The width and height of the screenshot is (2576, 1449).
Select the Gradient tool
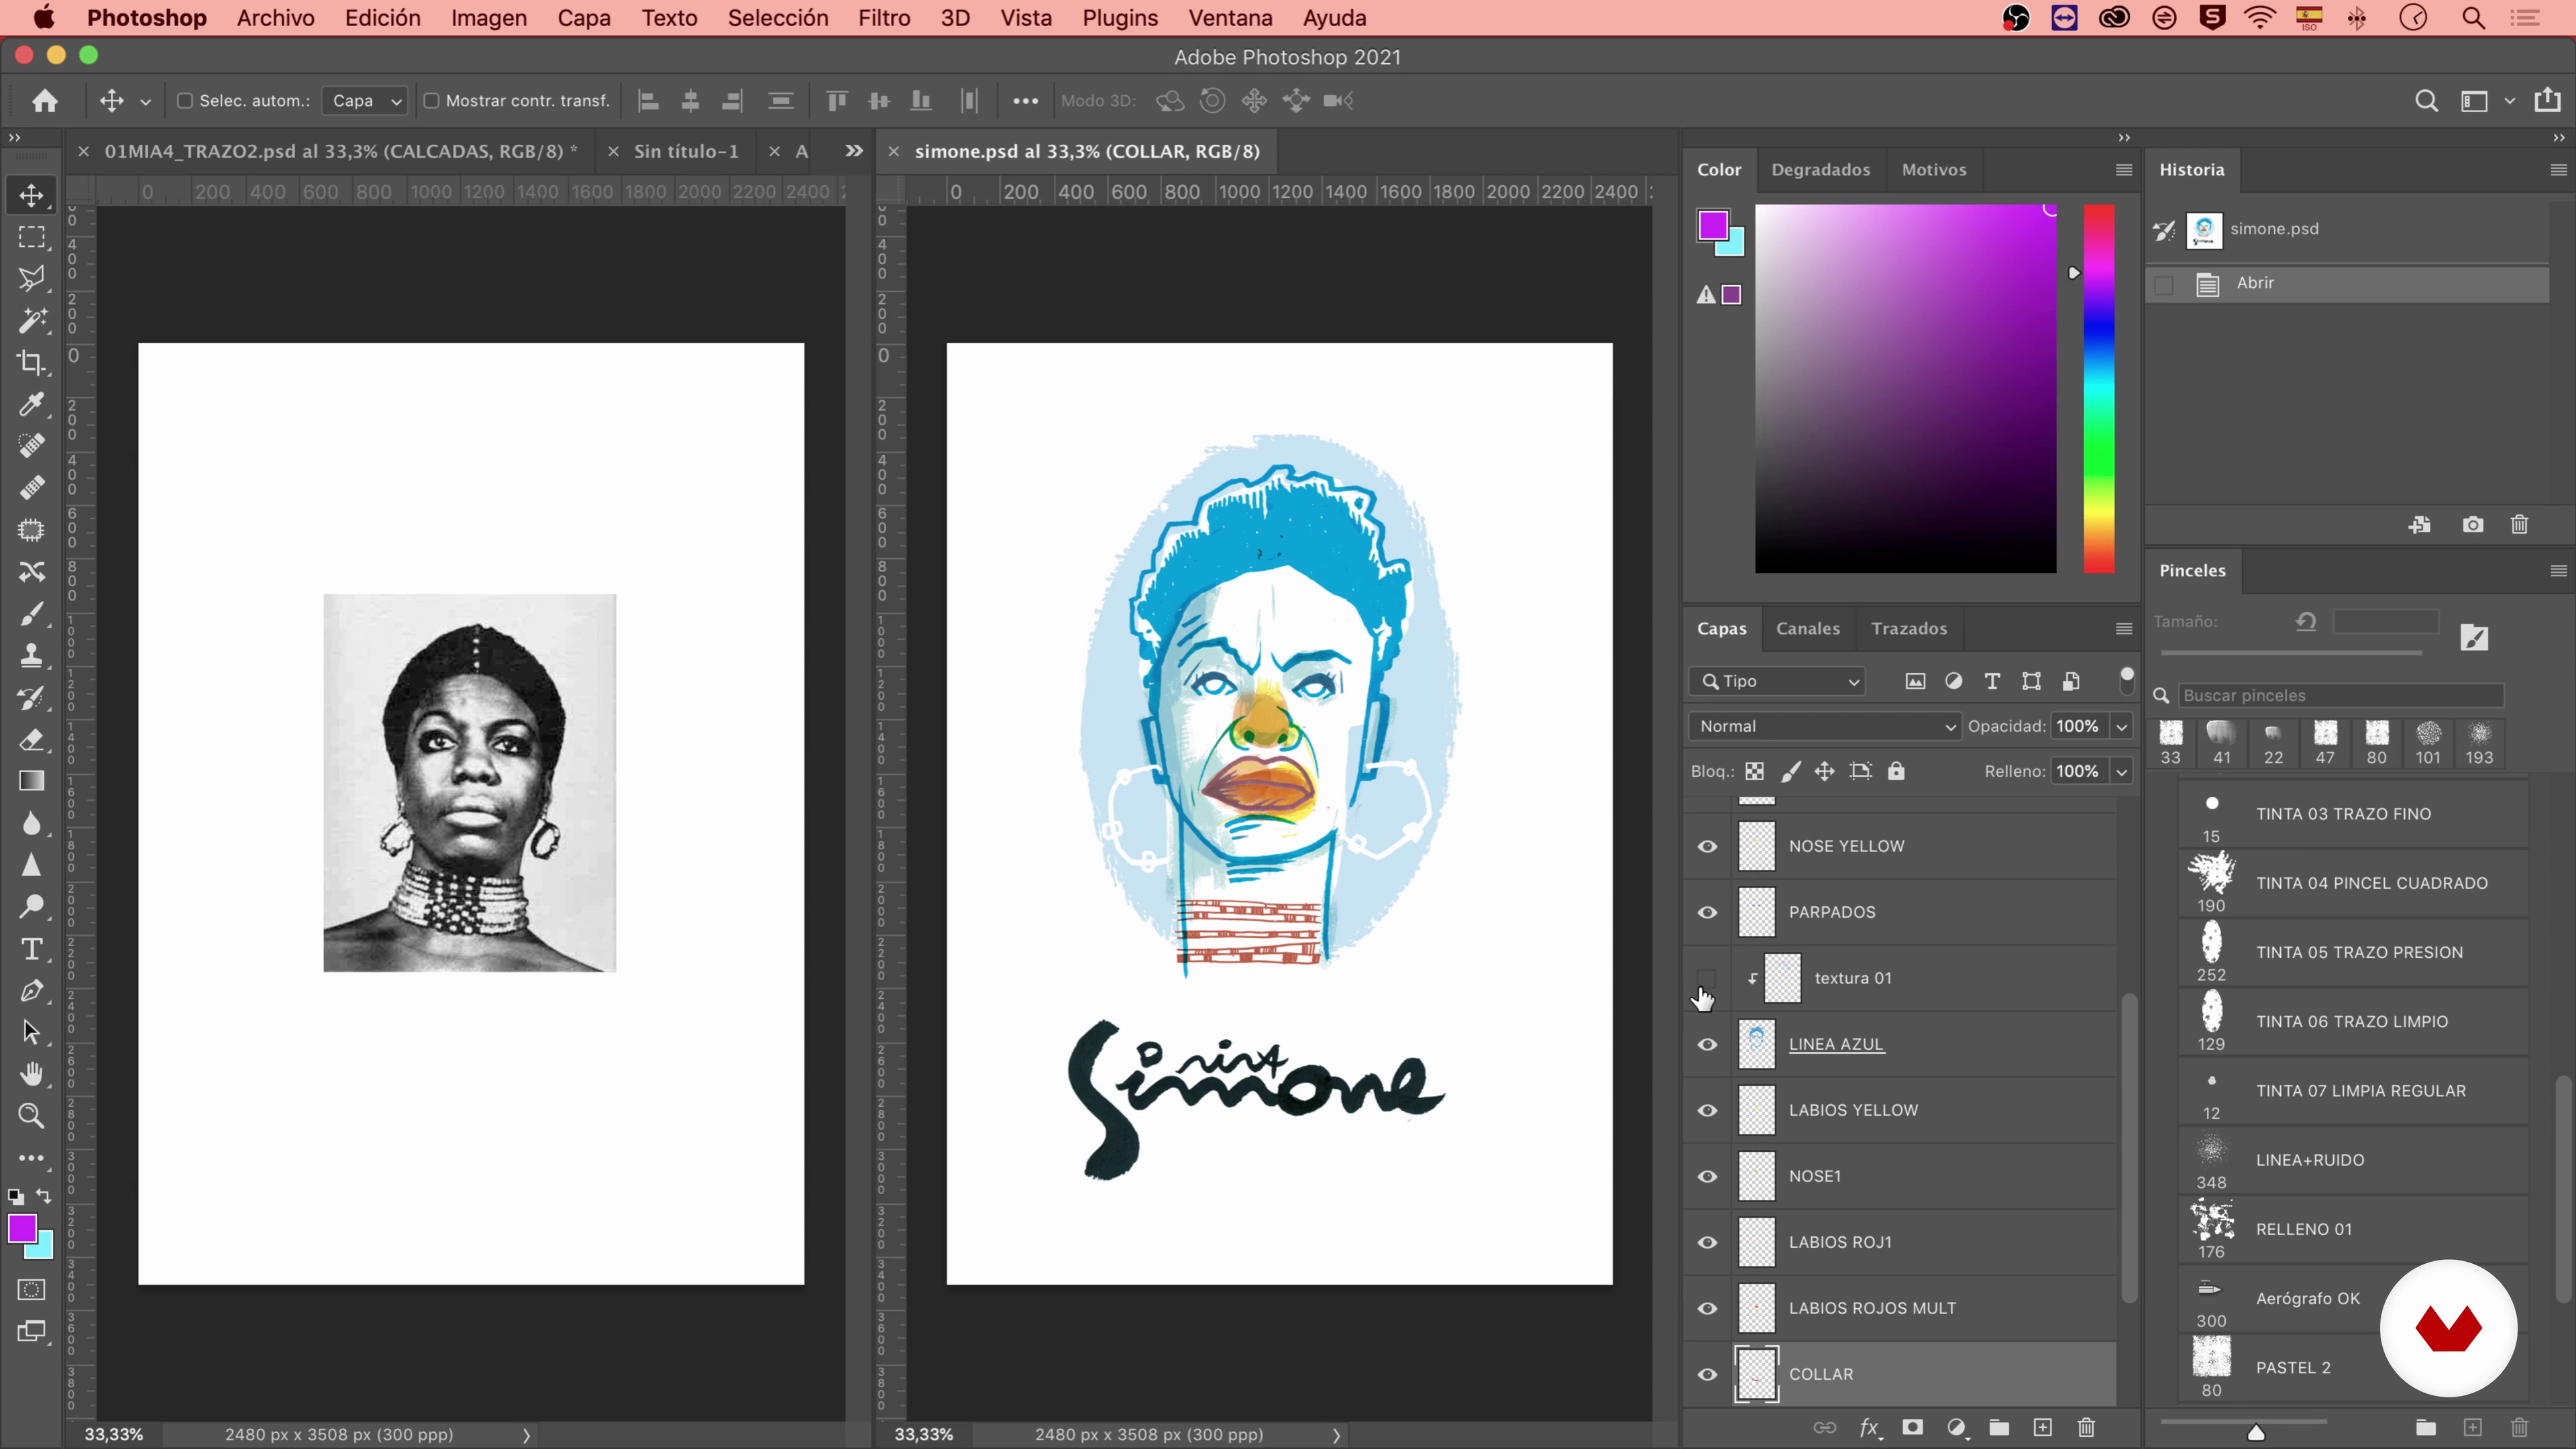point(31,781)
